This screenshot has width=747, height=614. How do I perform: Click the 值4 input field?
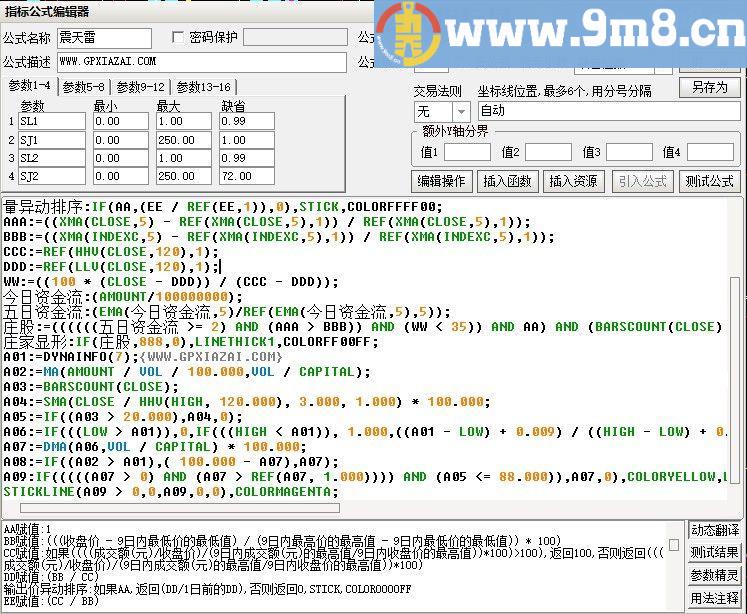pyautogui.click(x=710, y=152)
